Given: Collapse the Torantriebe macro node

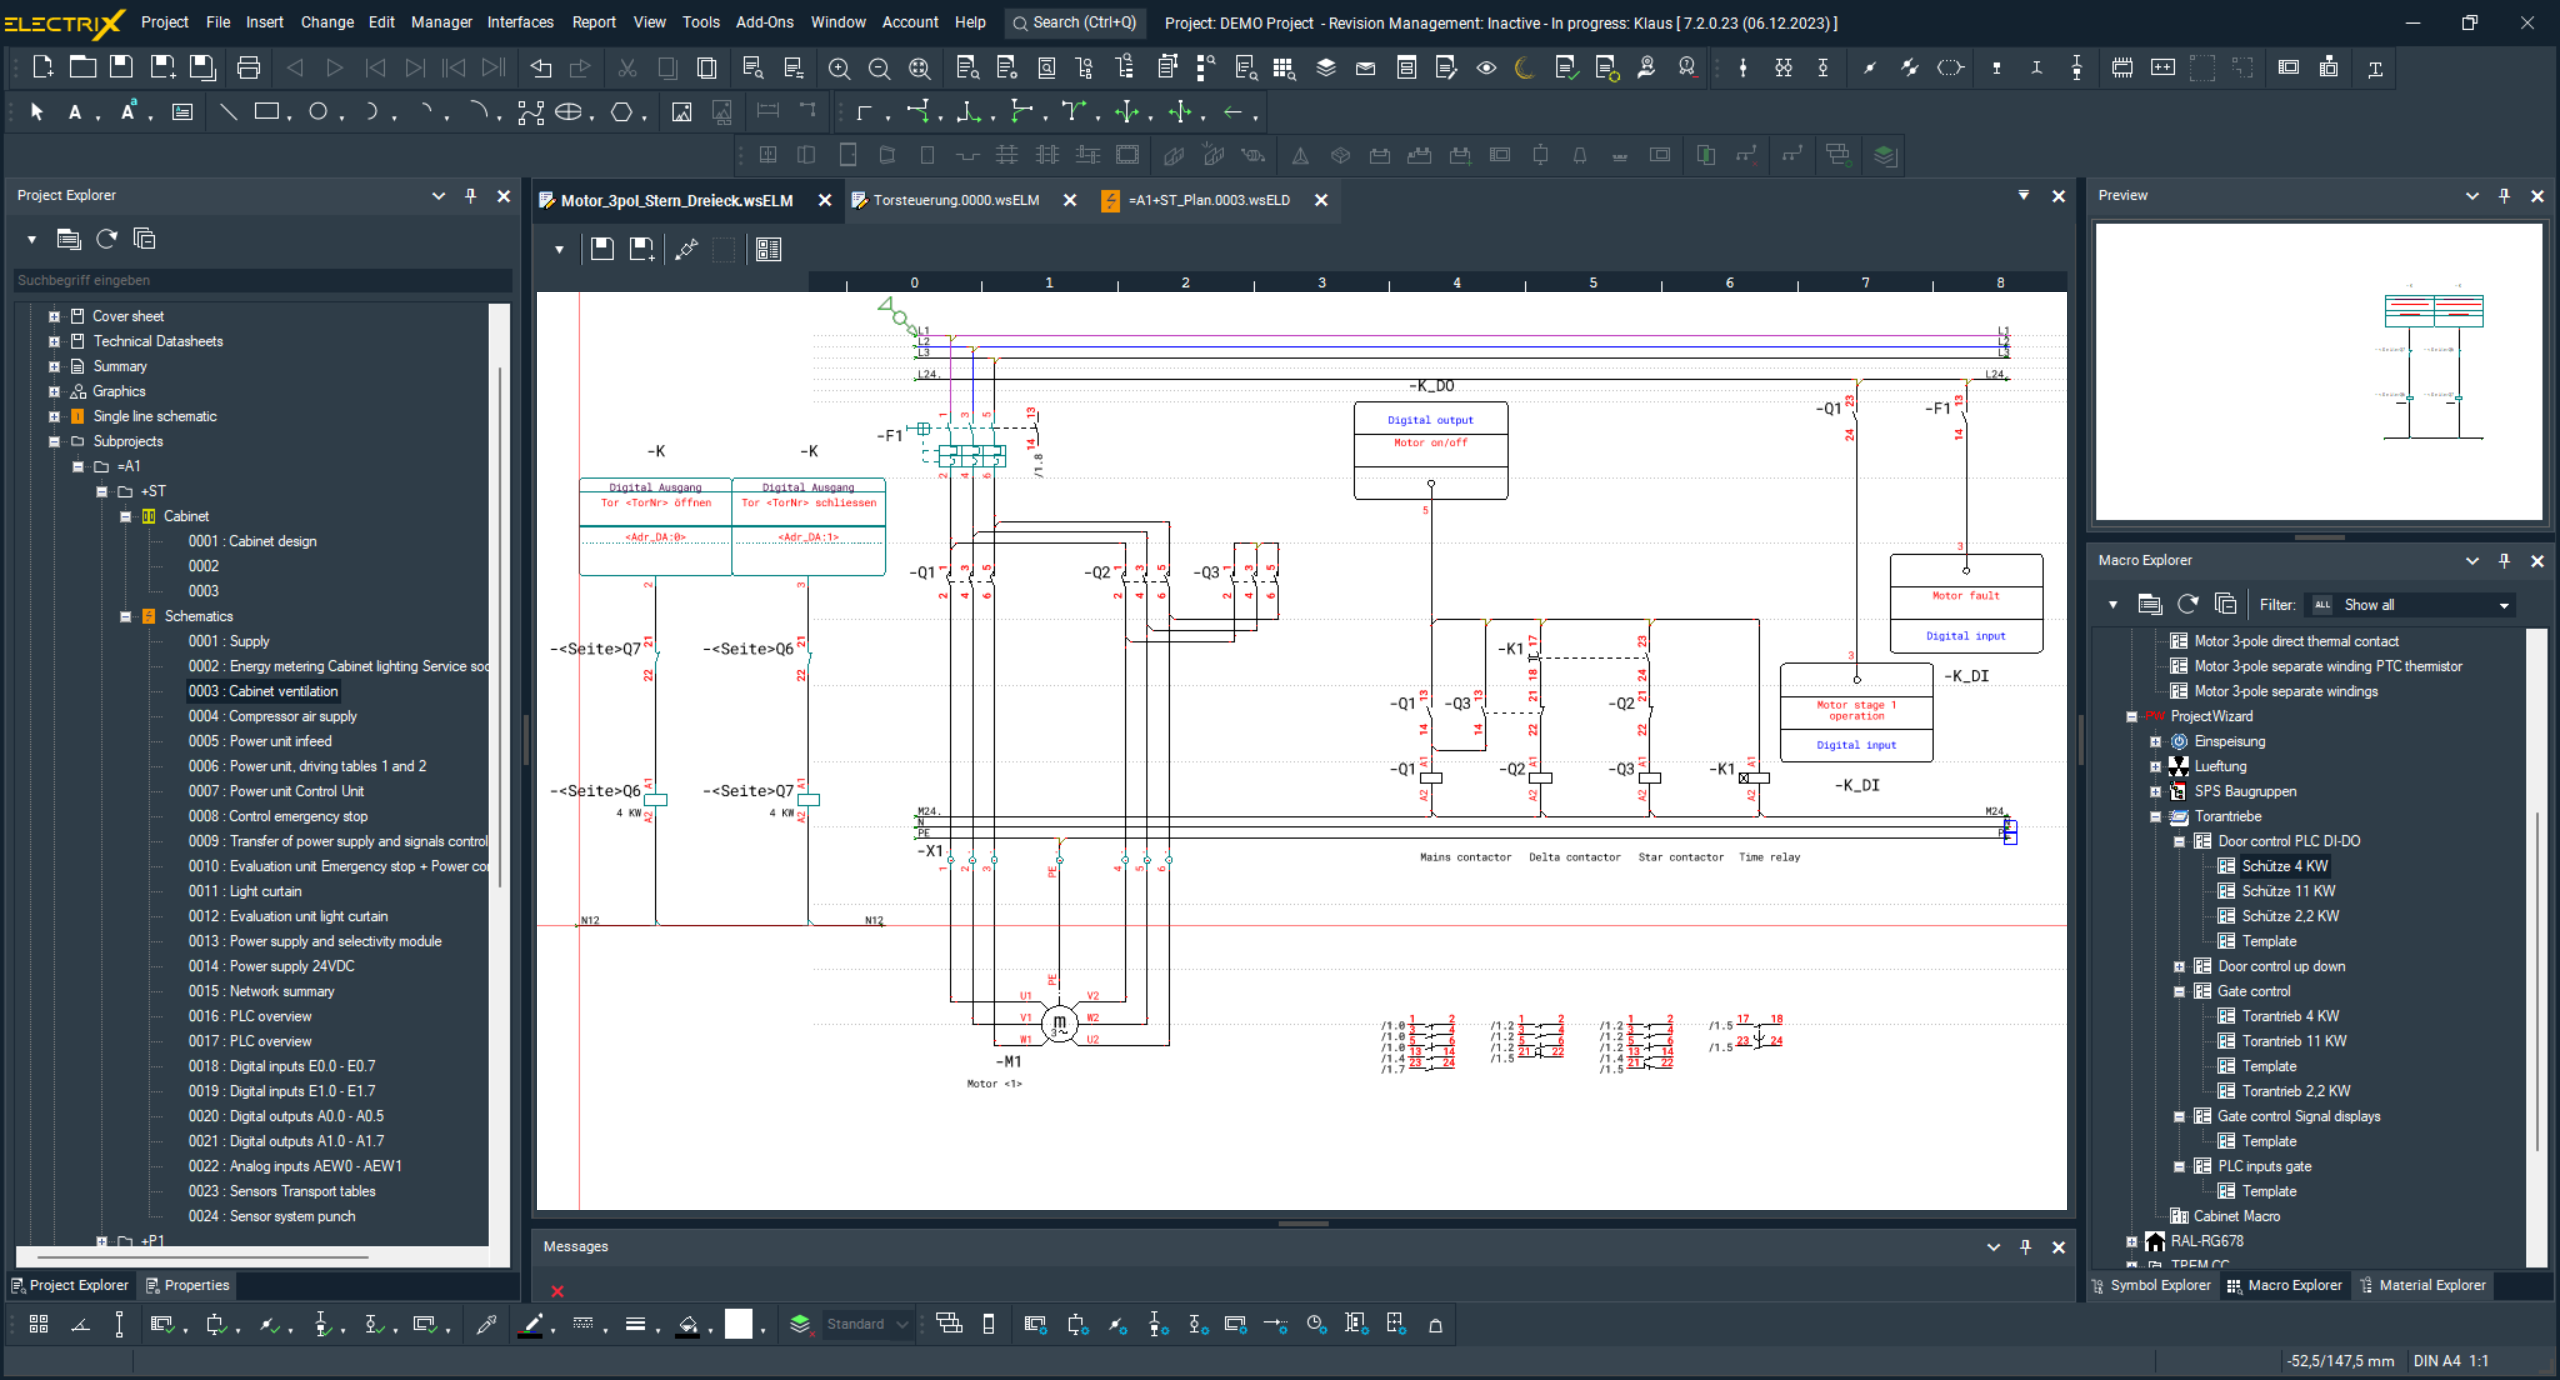Looking at the screenshot, I should (x=2156, y=816).
